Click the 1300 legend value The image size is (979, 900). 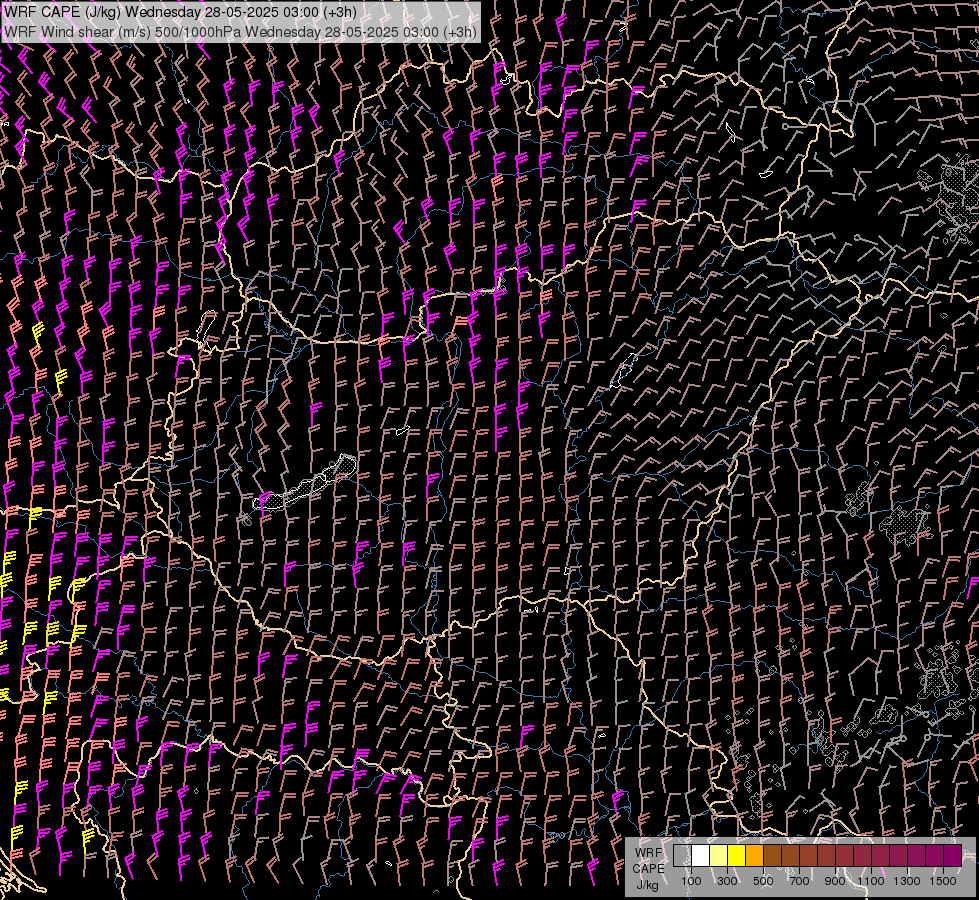tap(907, 881)
